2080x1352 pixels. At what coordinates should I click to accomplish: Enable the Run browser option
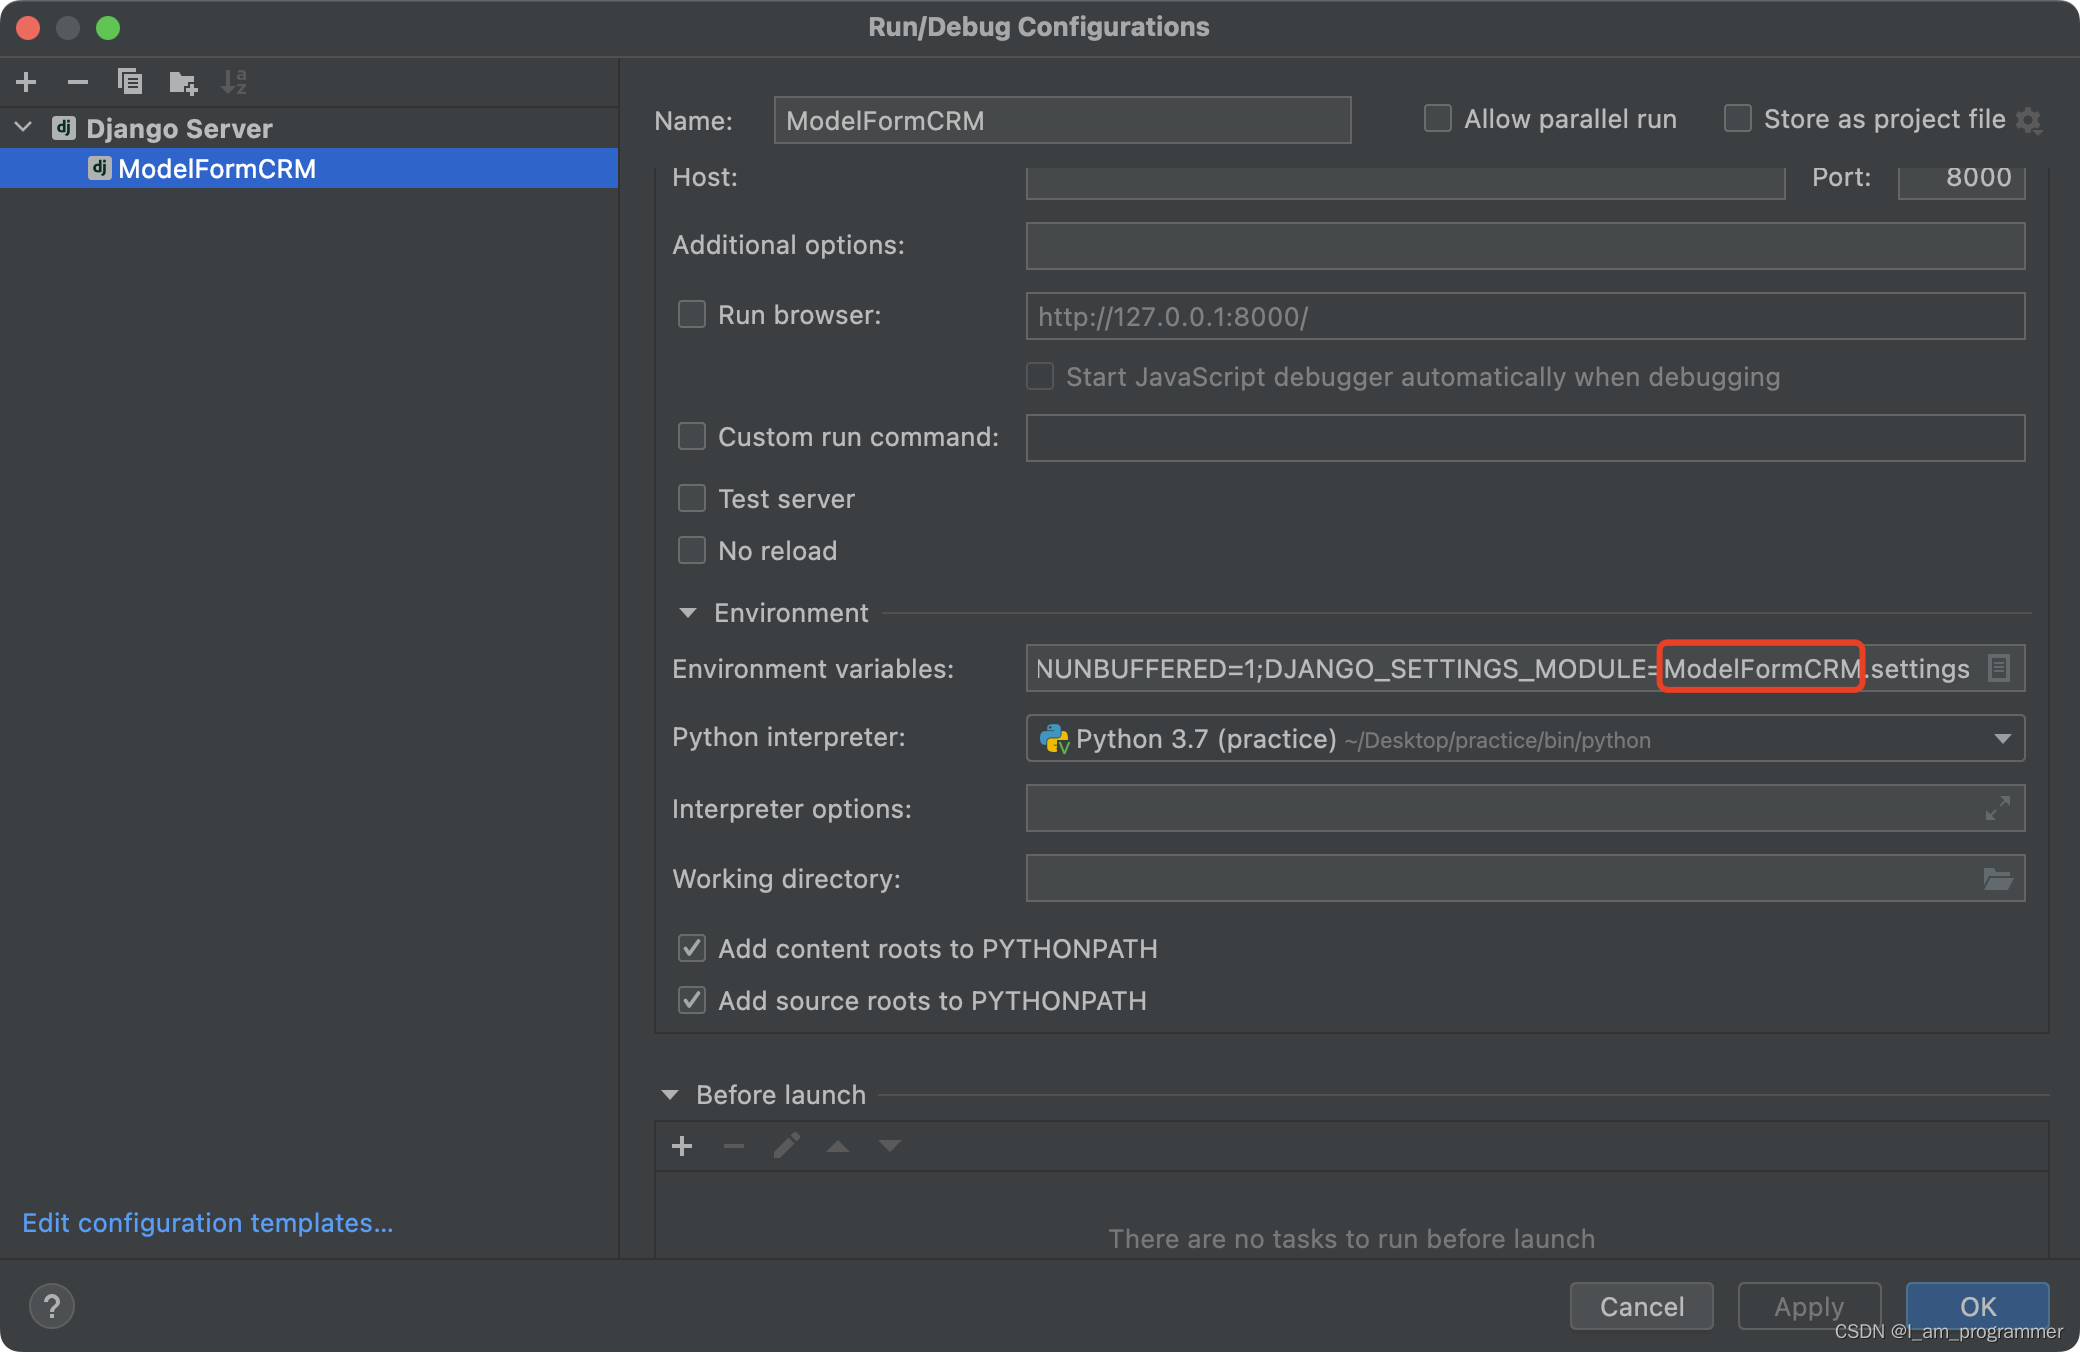[691, 314]
